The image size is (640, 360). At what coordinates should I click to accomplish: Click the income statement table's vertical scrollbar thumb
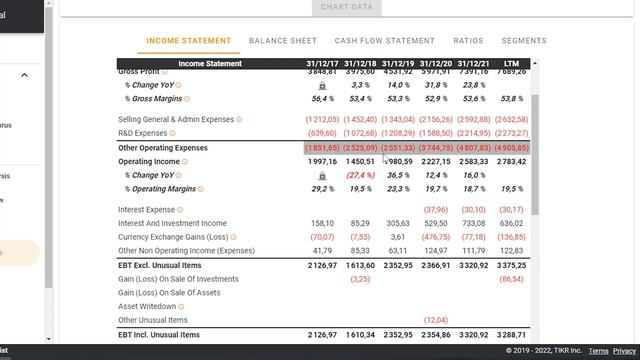pyautogui.click(x=535, y=154)
